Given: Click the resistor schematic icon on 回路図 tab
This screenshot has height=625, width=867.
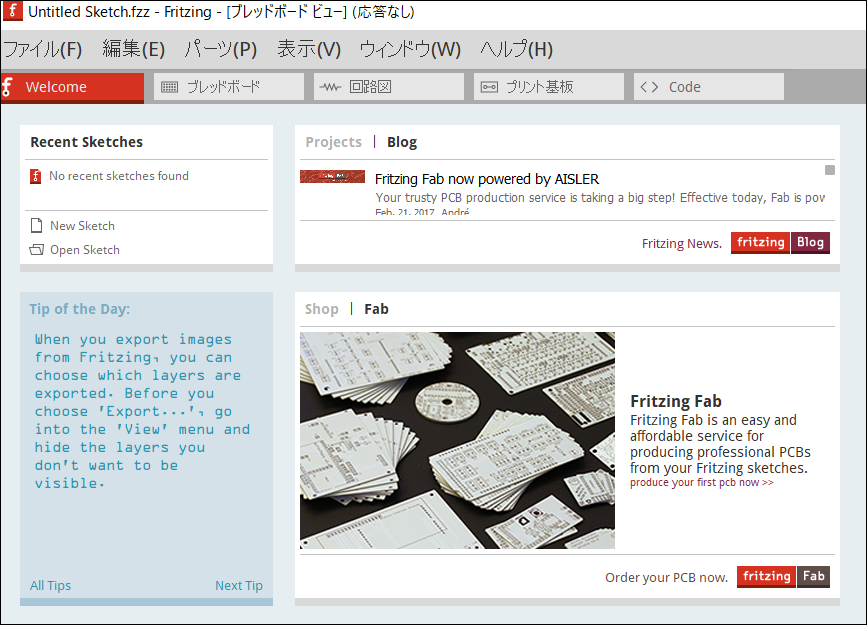Looking at the screenshot, I should click(330, 87).
